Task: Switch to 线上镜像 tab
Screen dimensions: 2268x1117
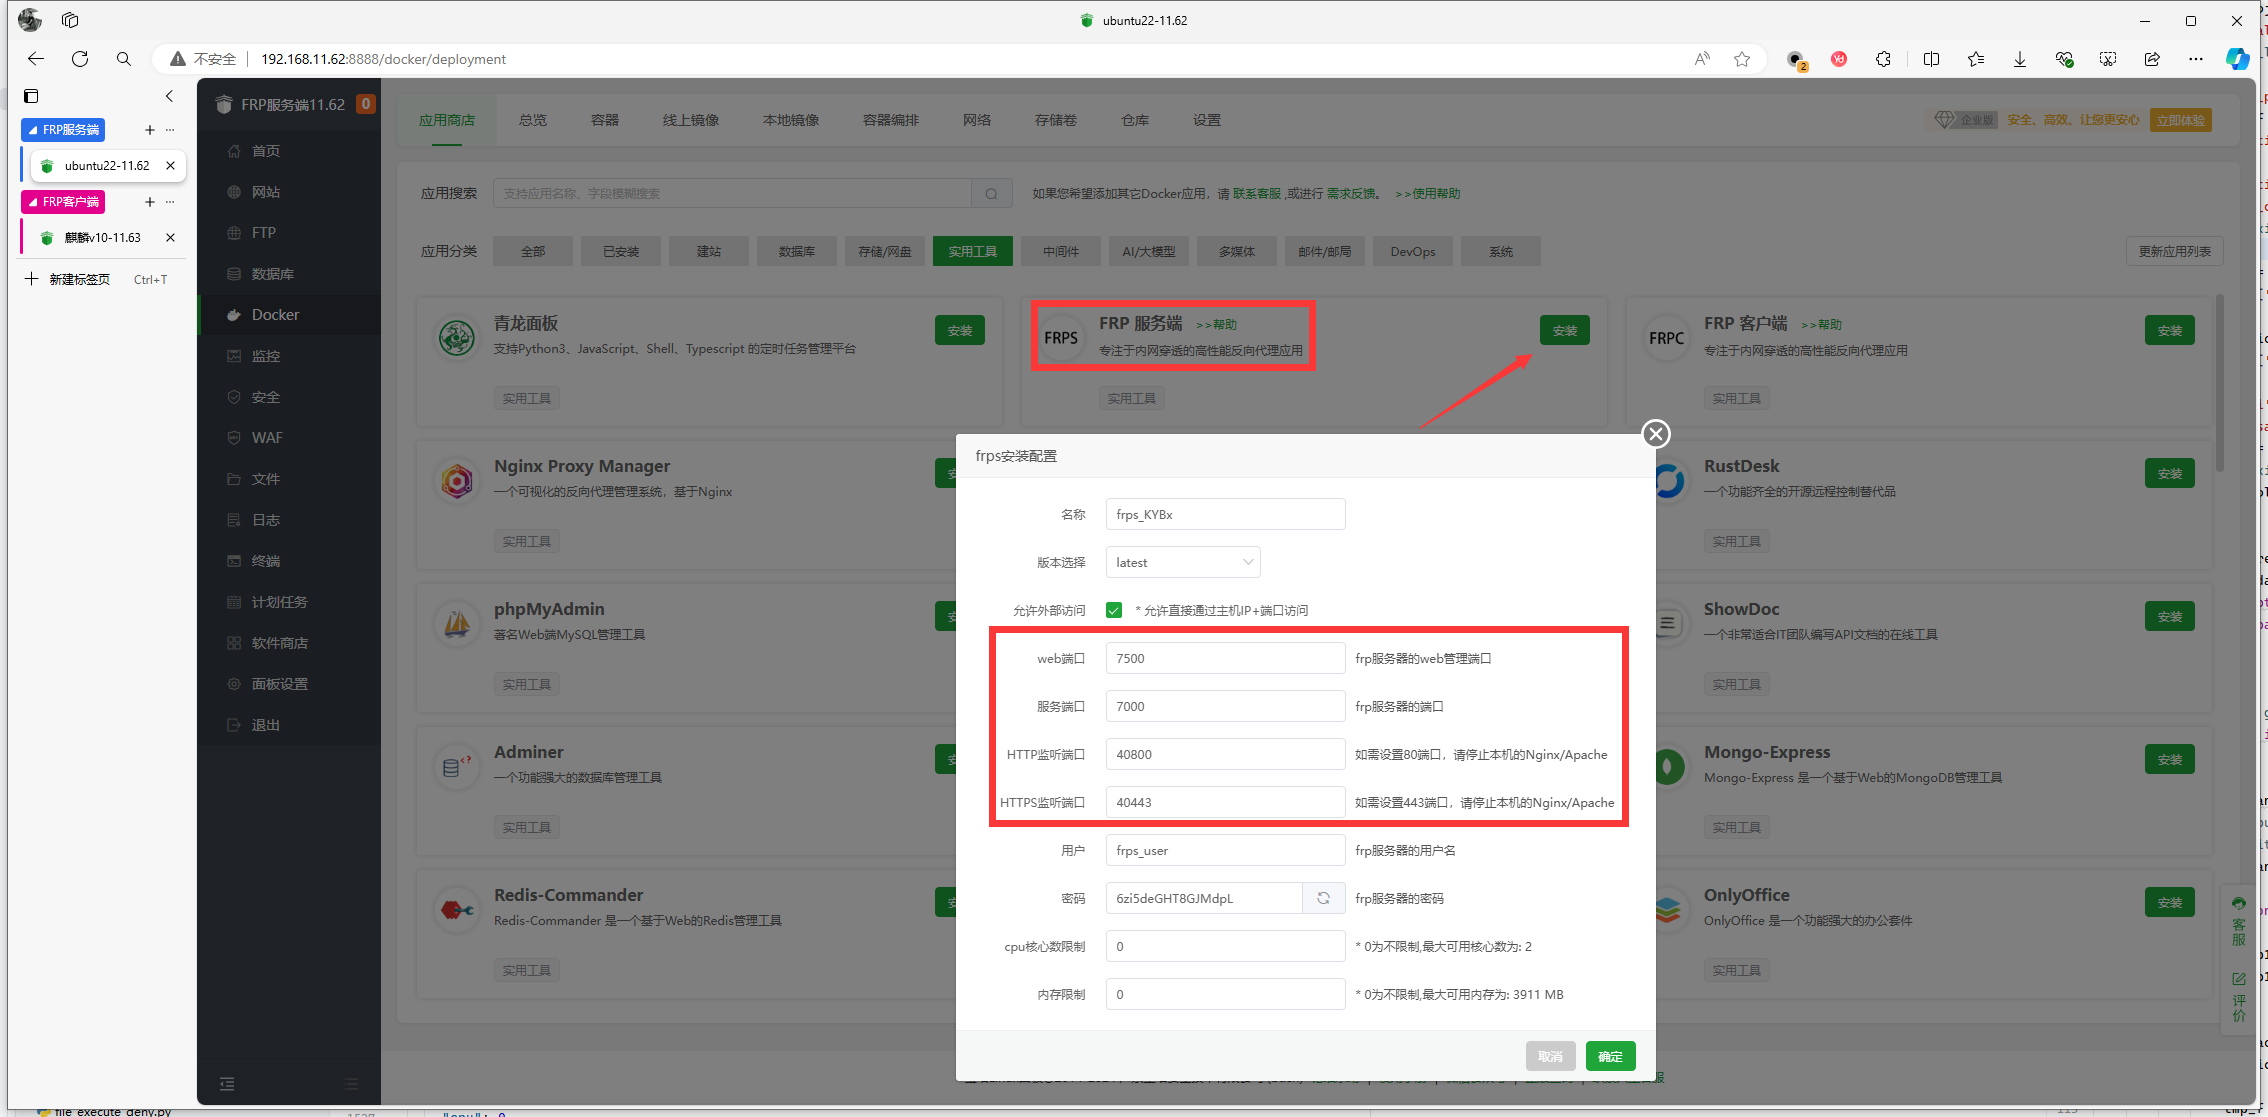Action: pyautogui.click(x=691, y=120)
